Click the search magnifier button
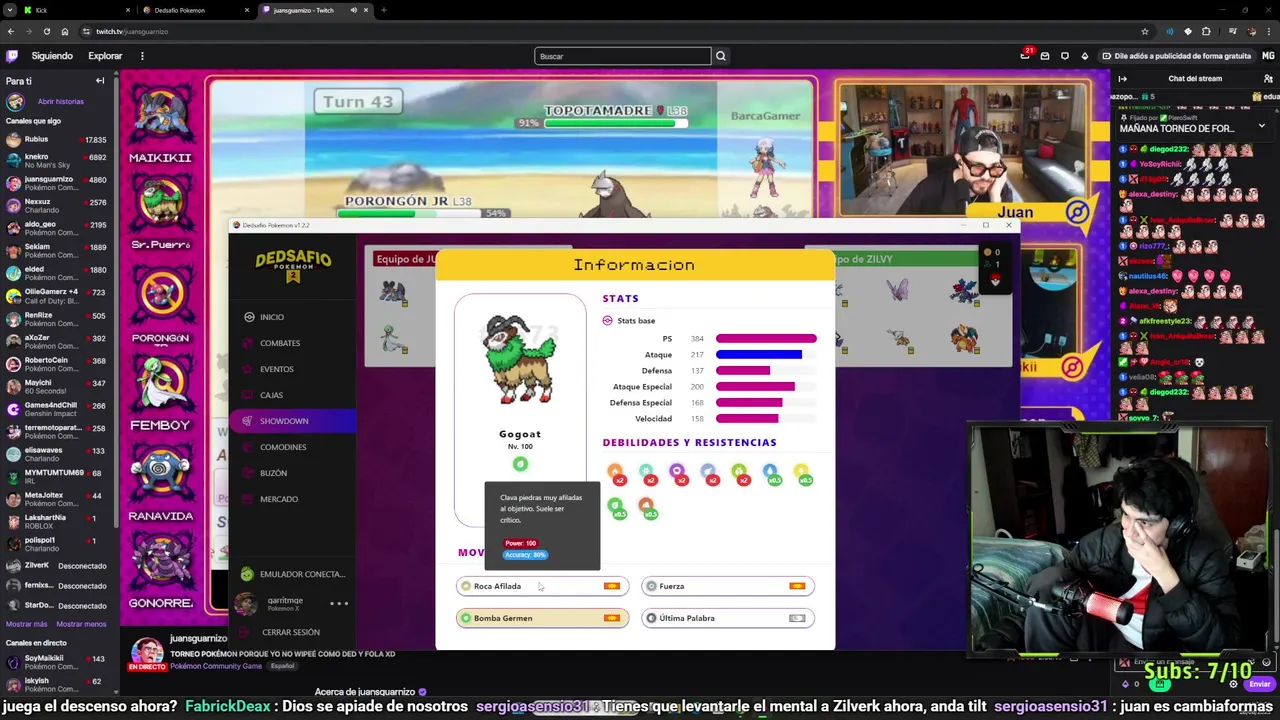The height and width of the screenshot is (720, 1280). click(720, 56)
